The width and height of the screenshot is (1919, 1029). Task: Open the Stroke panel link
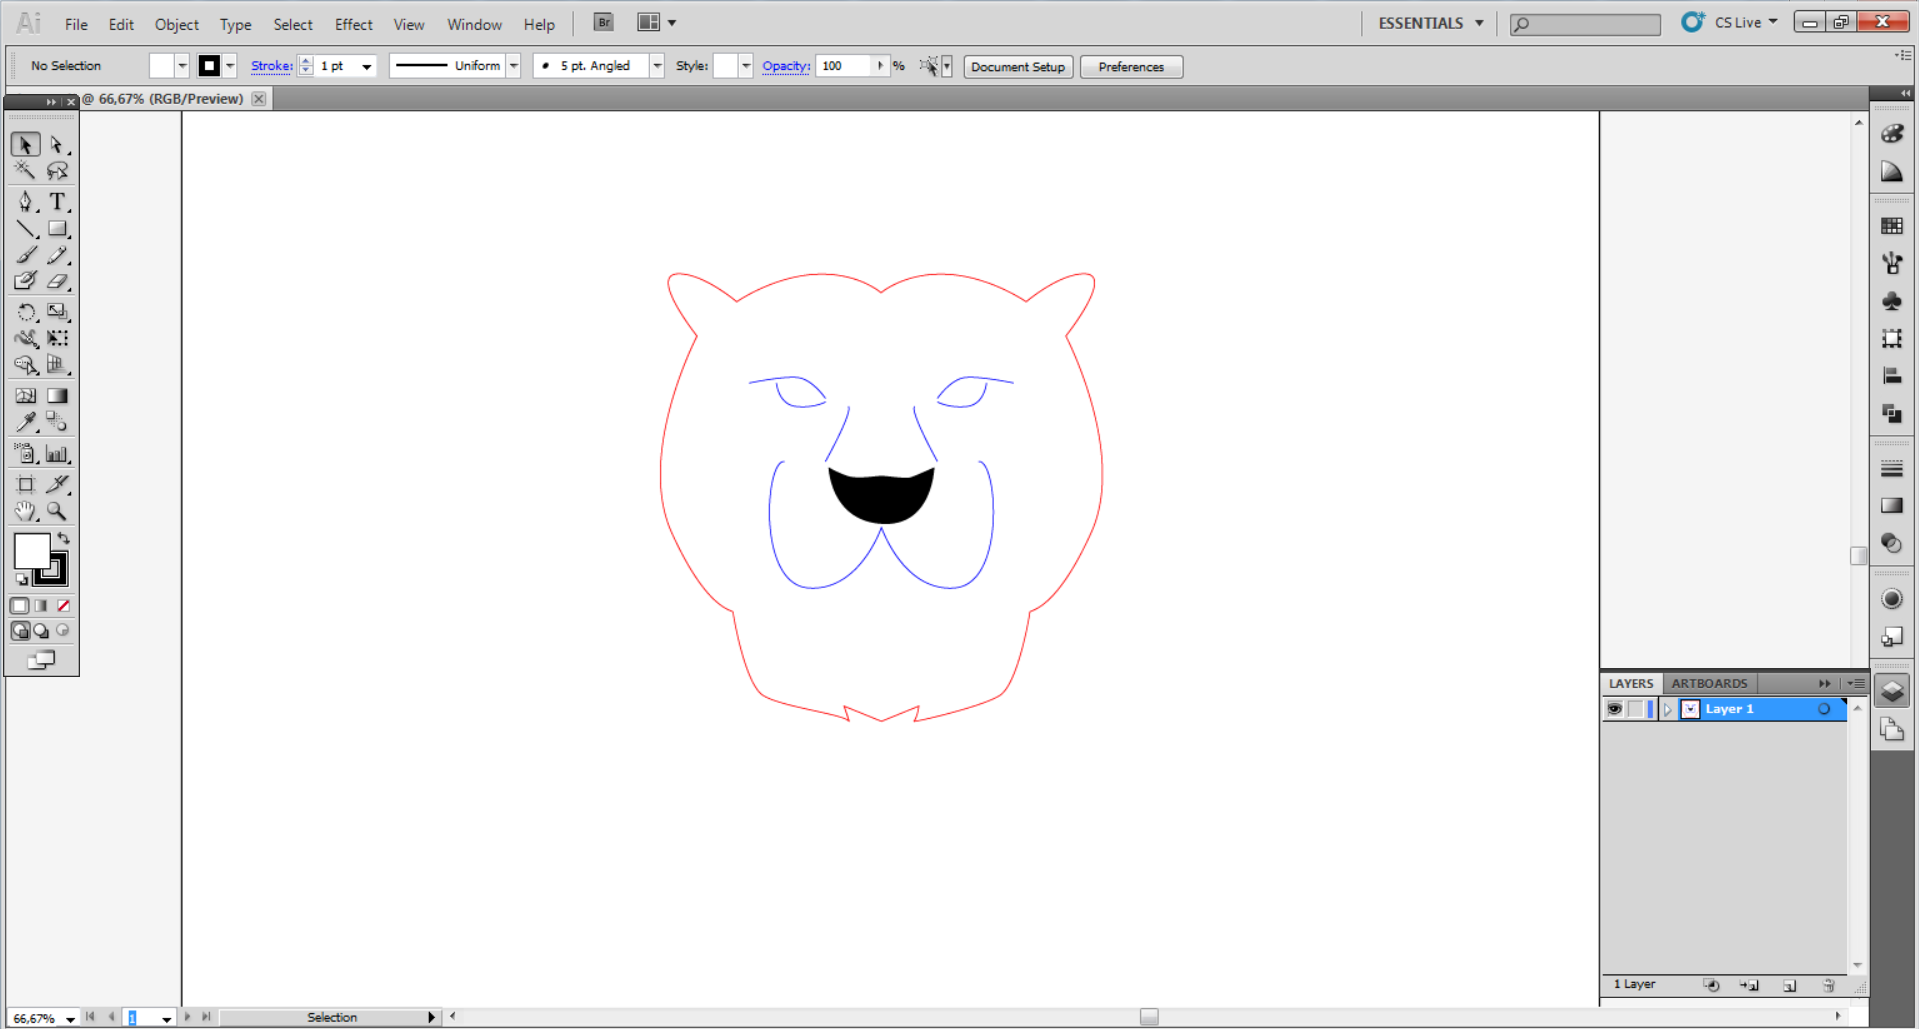coord(271,66)
